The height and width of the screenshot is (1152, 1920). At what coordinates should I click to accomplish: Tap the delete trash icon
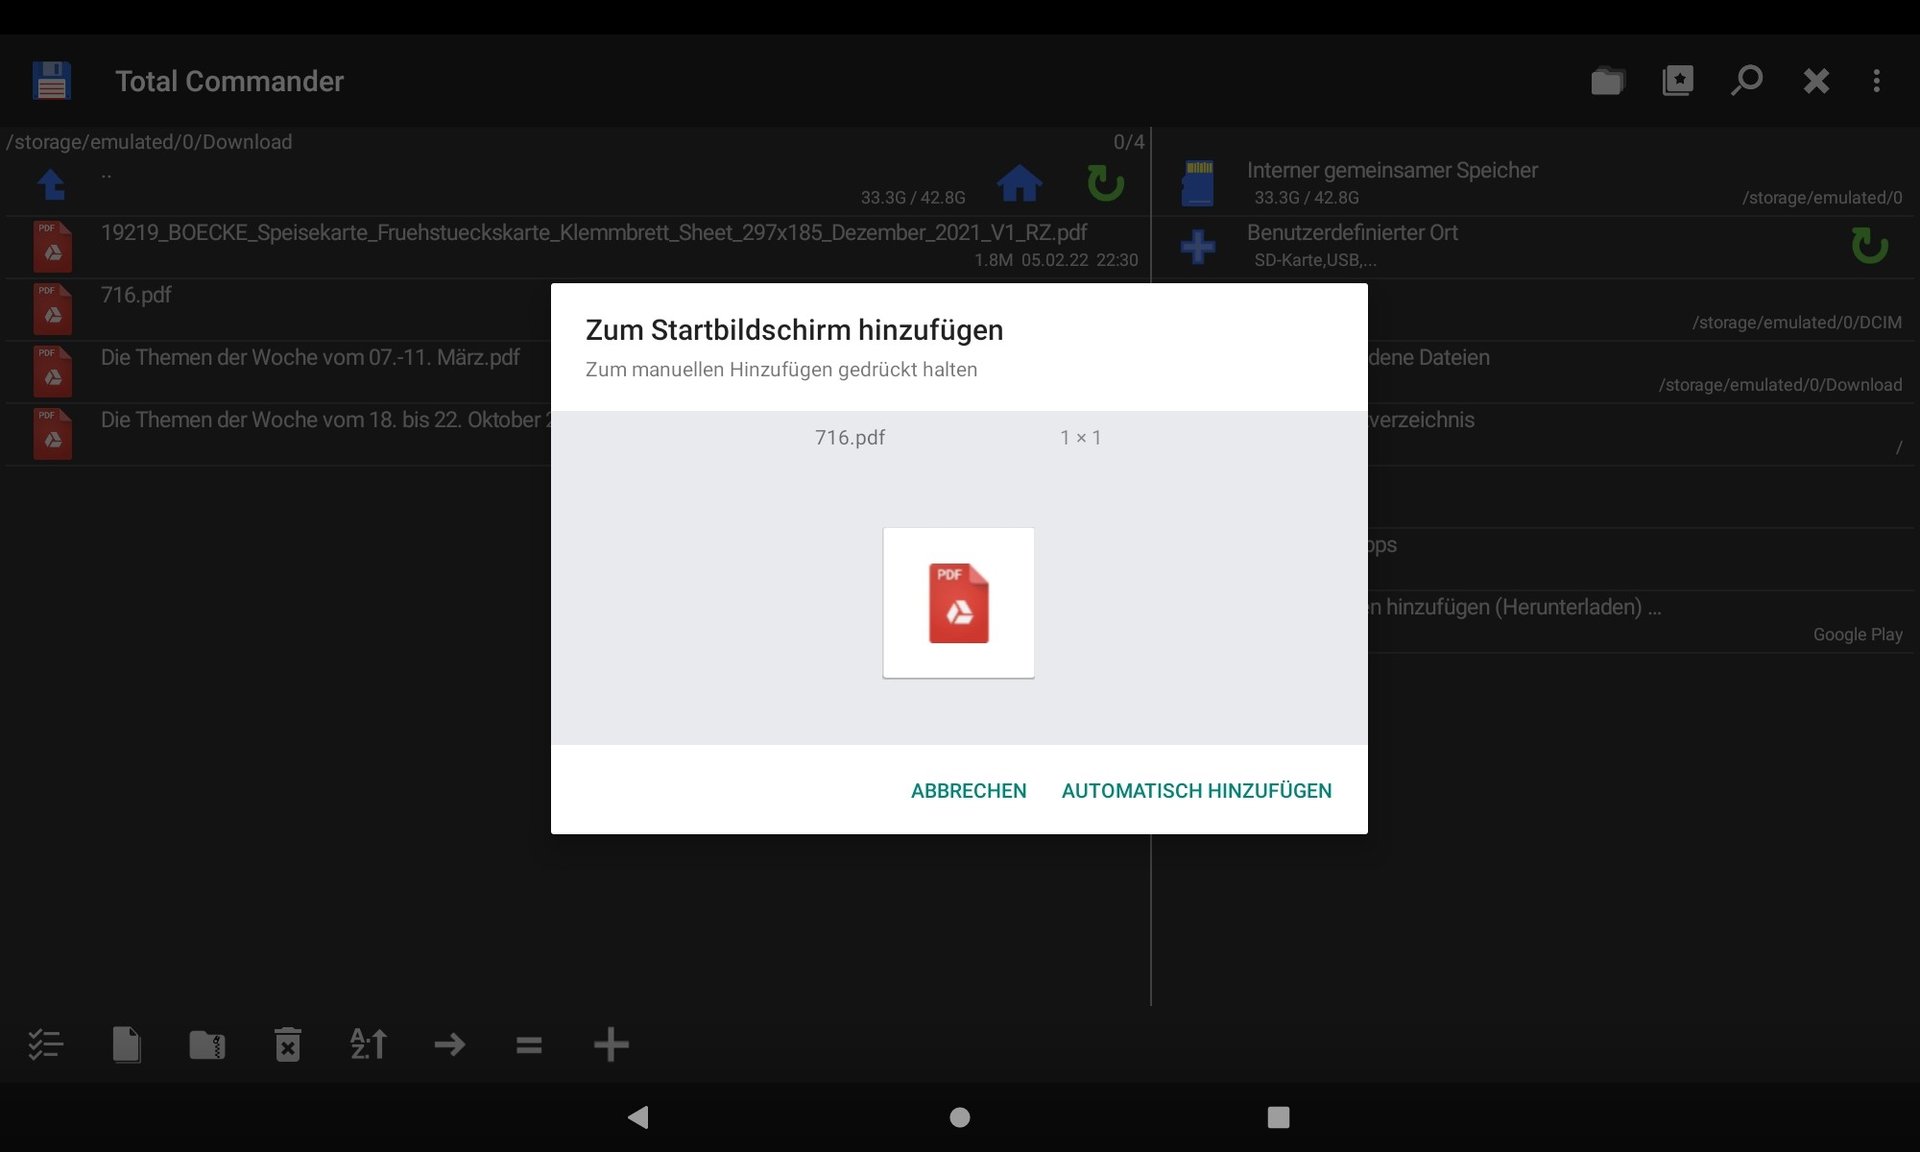pyautogui.click(x=287, y=1045)
